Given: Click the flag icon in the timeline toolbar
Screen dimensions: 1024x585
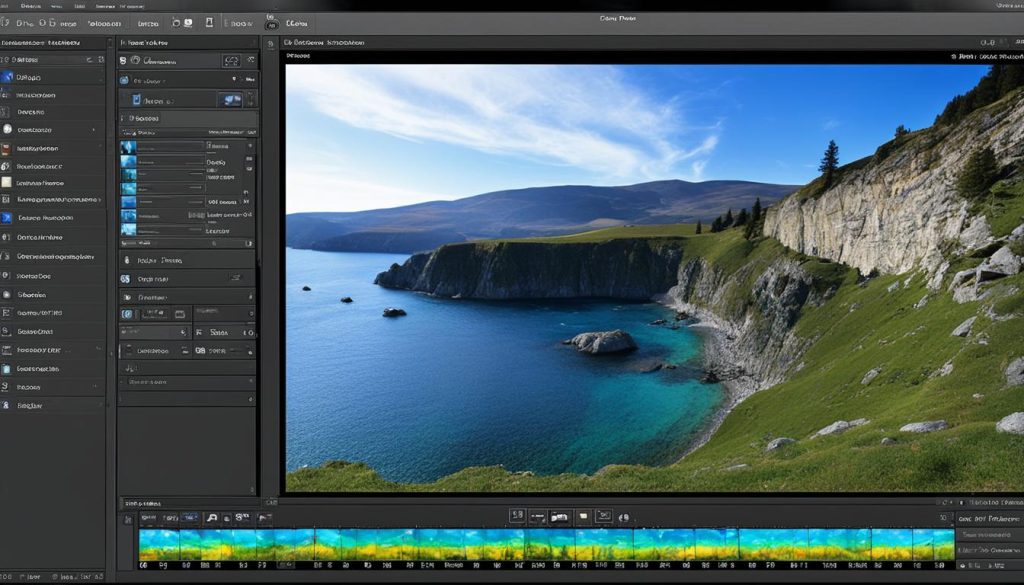Looking at the screenshot, I should [263, 518].
